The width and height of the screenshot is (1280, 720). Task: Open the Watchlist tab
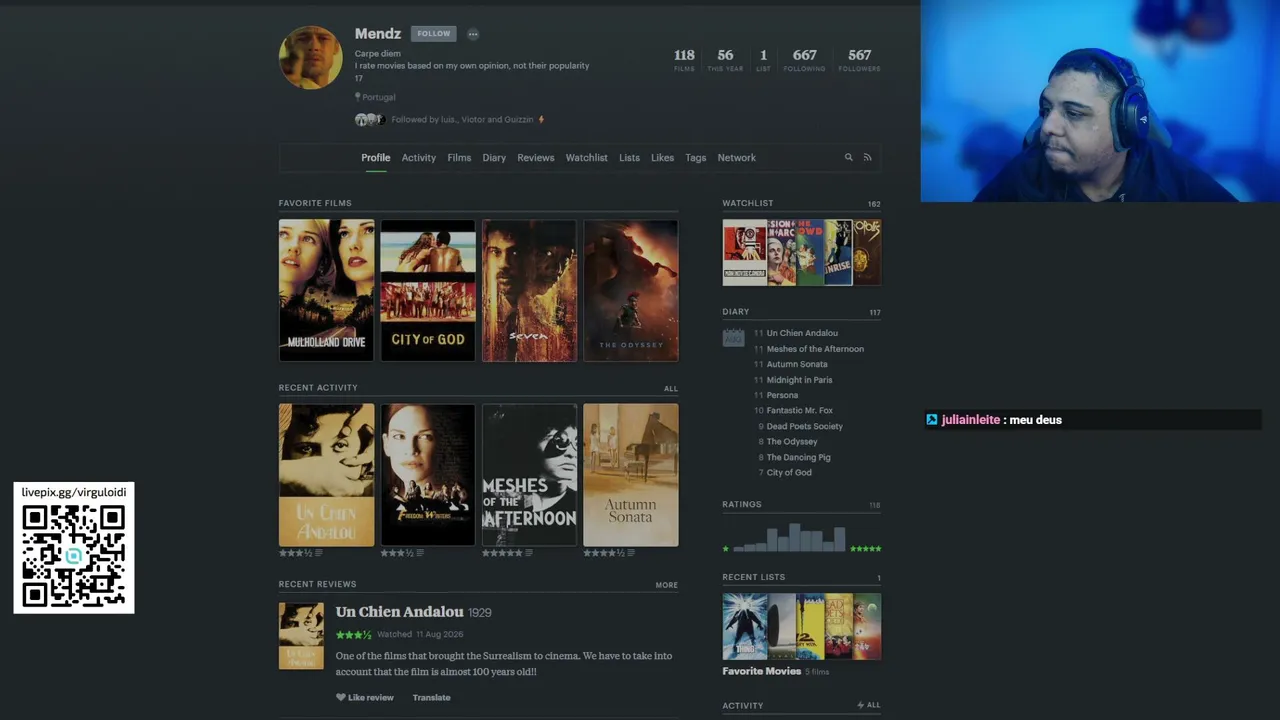587,158
